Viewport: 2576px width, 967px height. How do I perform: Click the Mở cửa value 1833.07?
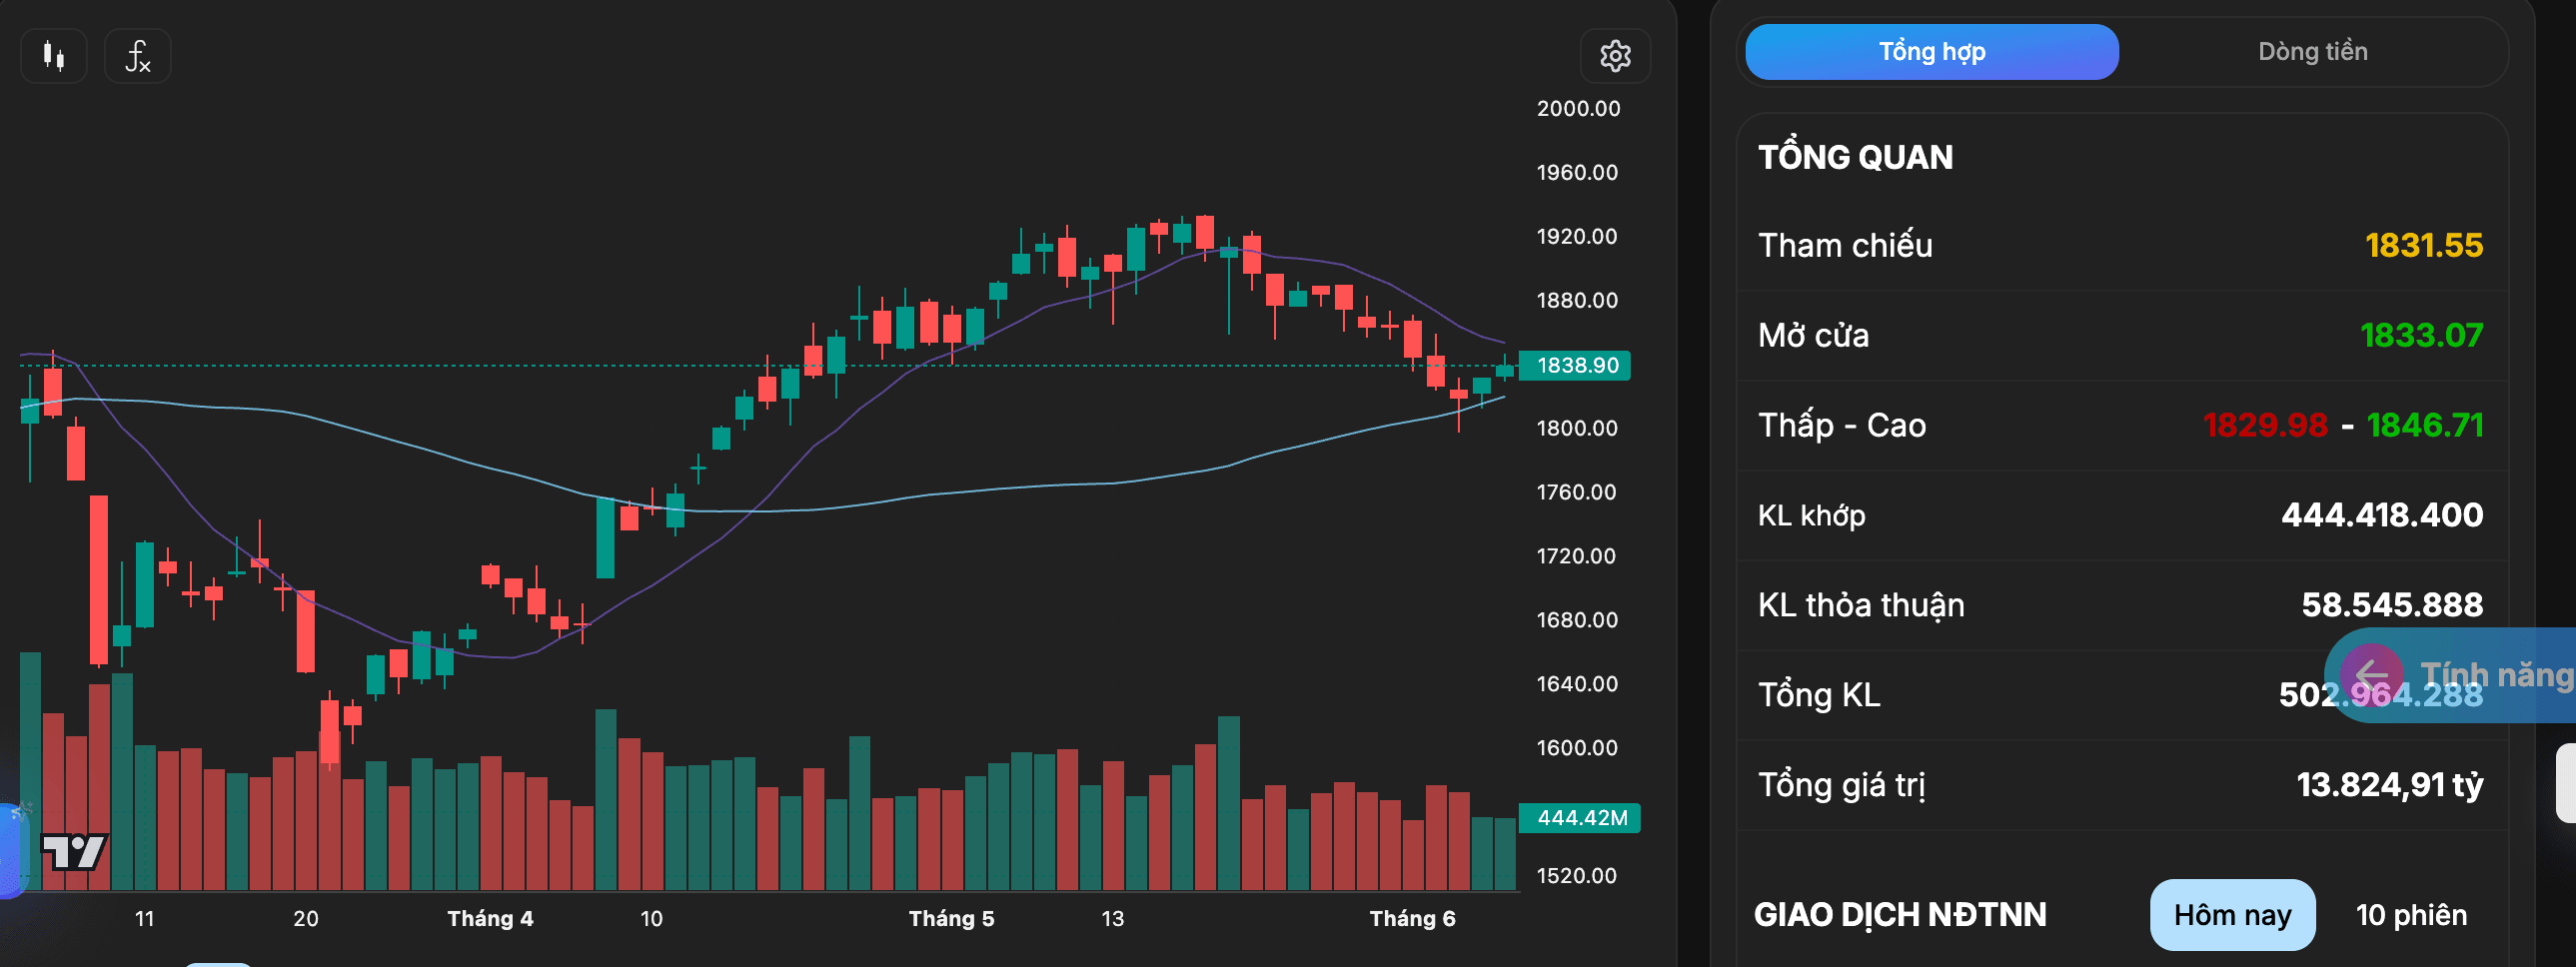tap(2421, 335)
